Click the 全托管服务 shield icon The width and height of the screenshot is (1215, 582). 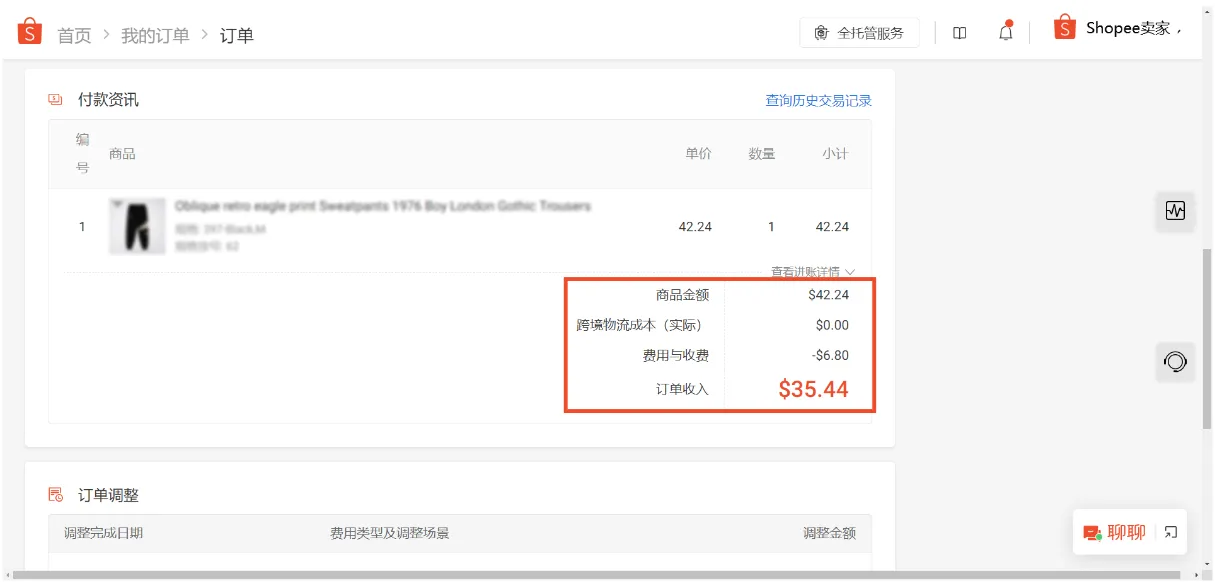(820, 32)
